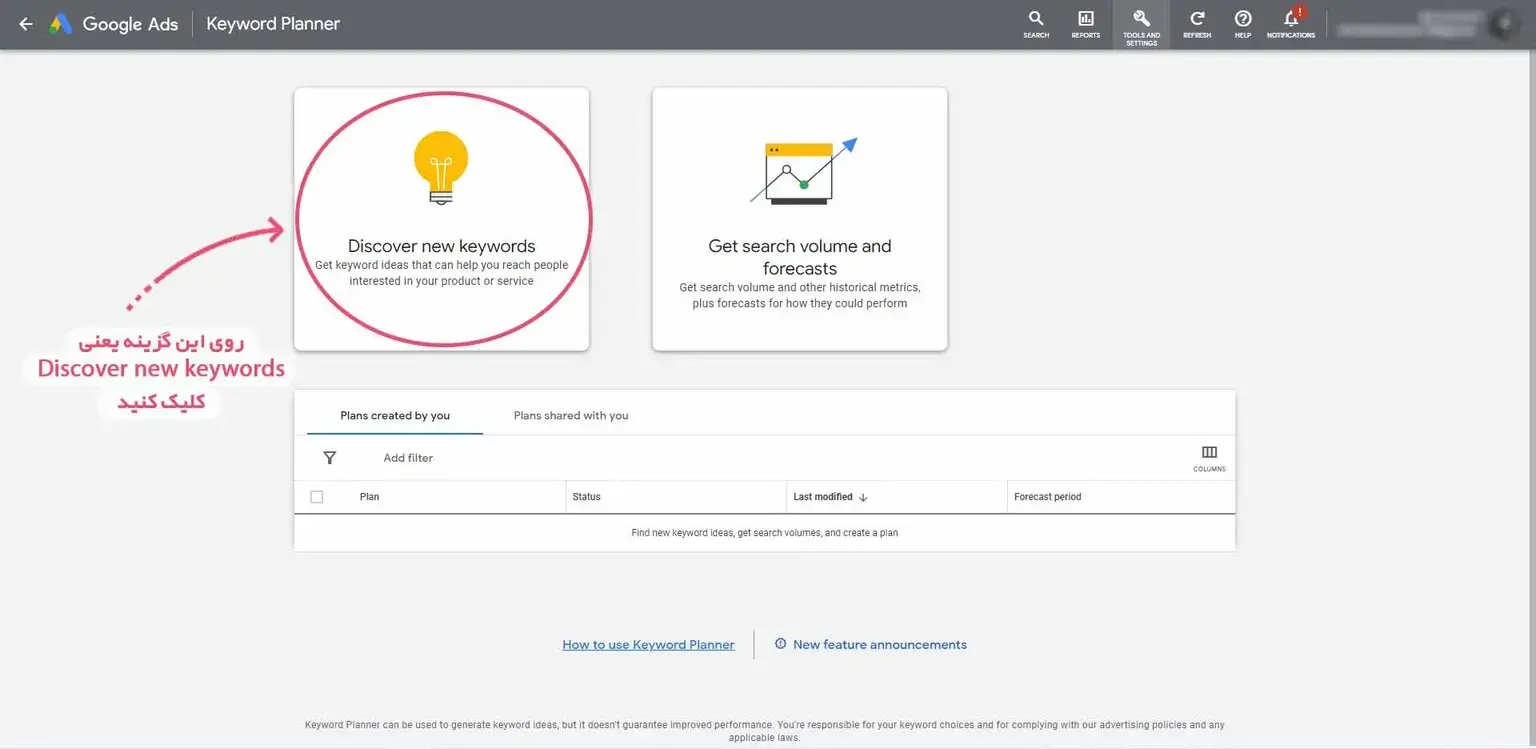Open the Notifications bell
1536x749 pixels.
coord(1291,24)
